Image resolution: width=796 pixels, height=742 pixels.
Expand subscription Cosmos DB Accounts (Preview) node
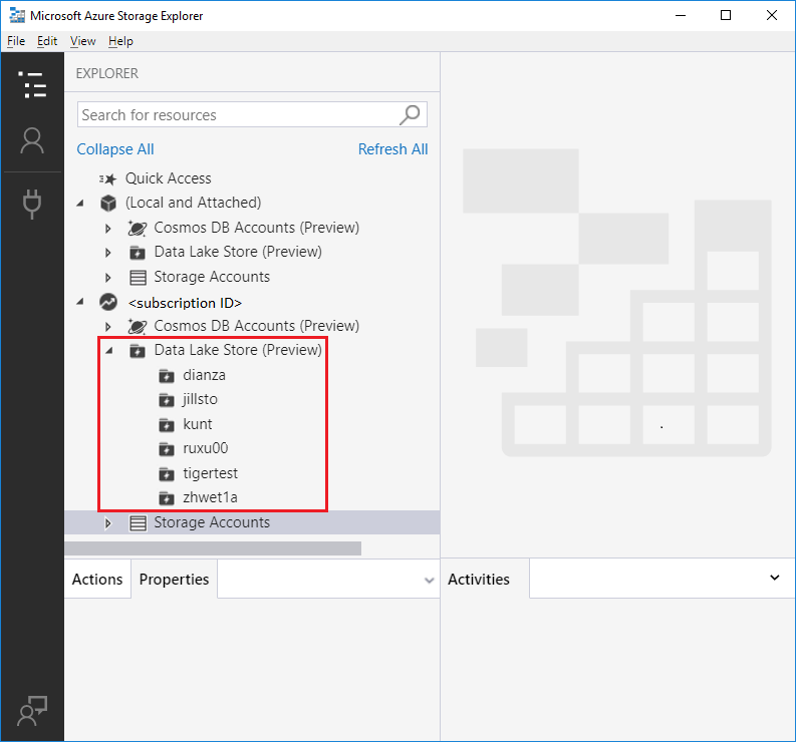(x=108, y=326)
